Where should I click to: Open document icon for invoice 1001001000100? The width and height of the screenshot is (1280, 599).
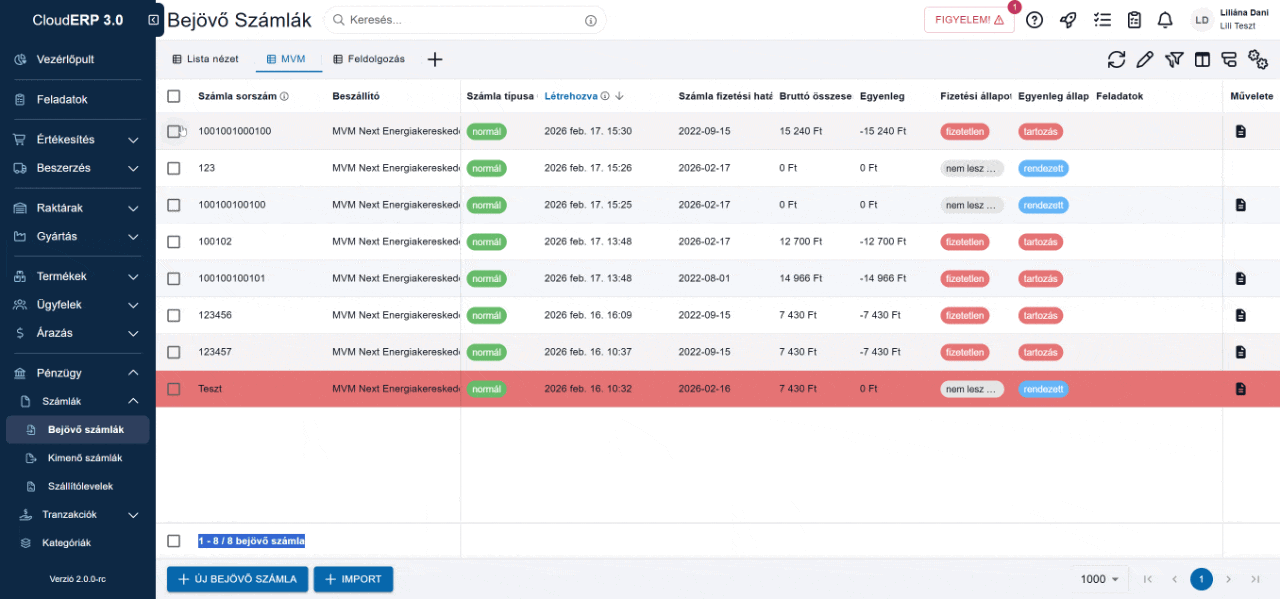coord(1240,131)
